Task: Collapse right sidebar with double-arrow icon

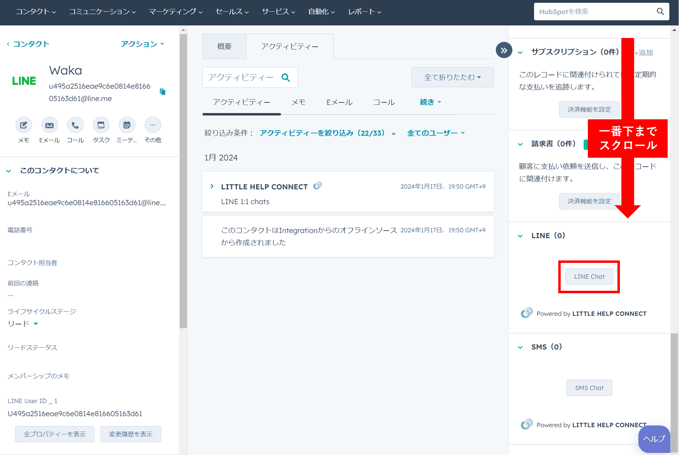Action: tap(503, 50)
